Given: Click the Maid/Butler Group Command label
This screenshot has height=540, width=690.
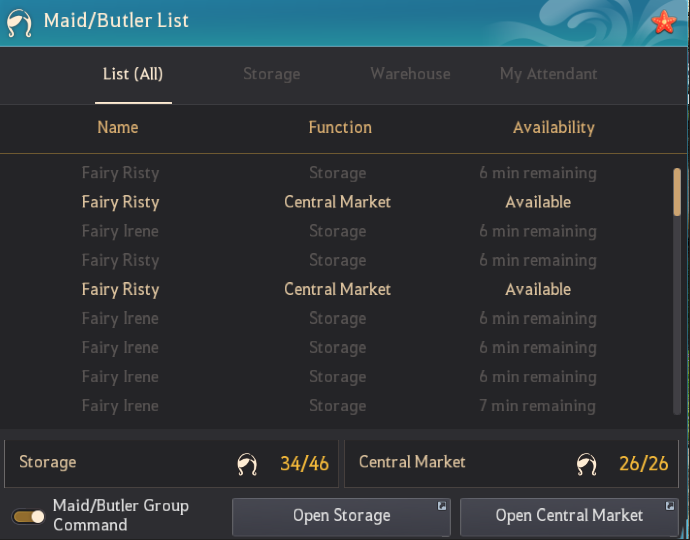Looking at the screenshot, I should click(121, 515).
